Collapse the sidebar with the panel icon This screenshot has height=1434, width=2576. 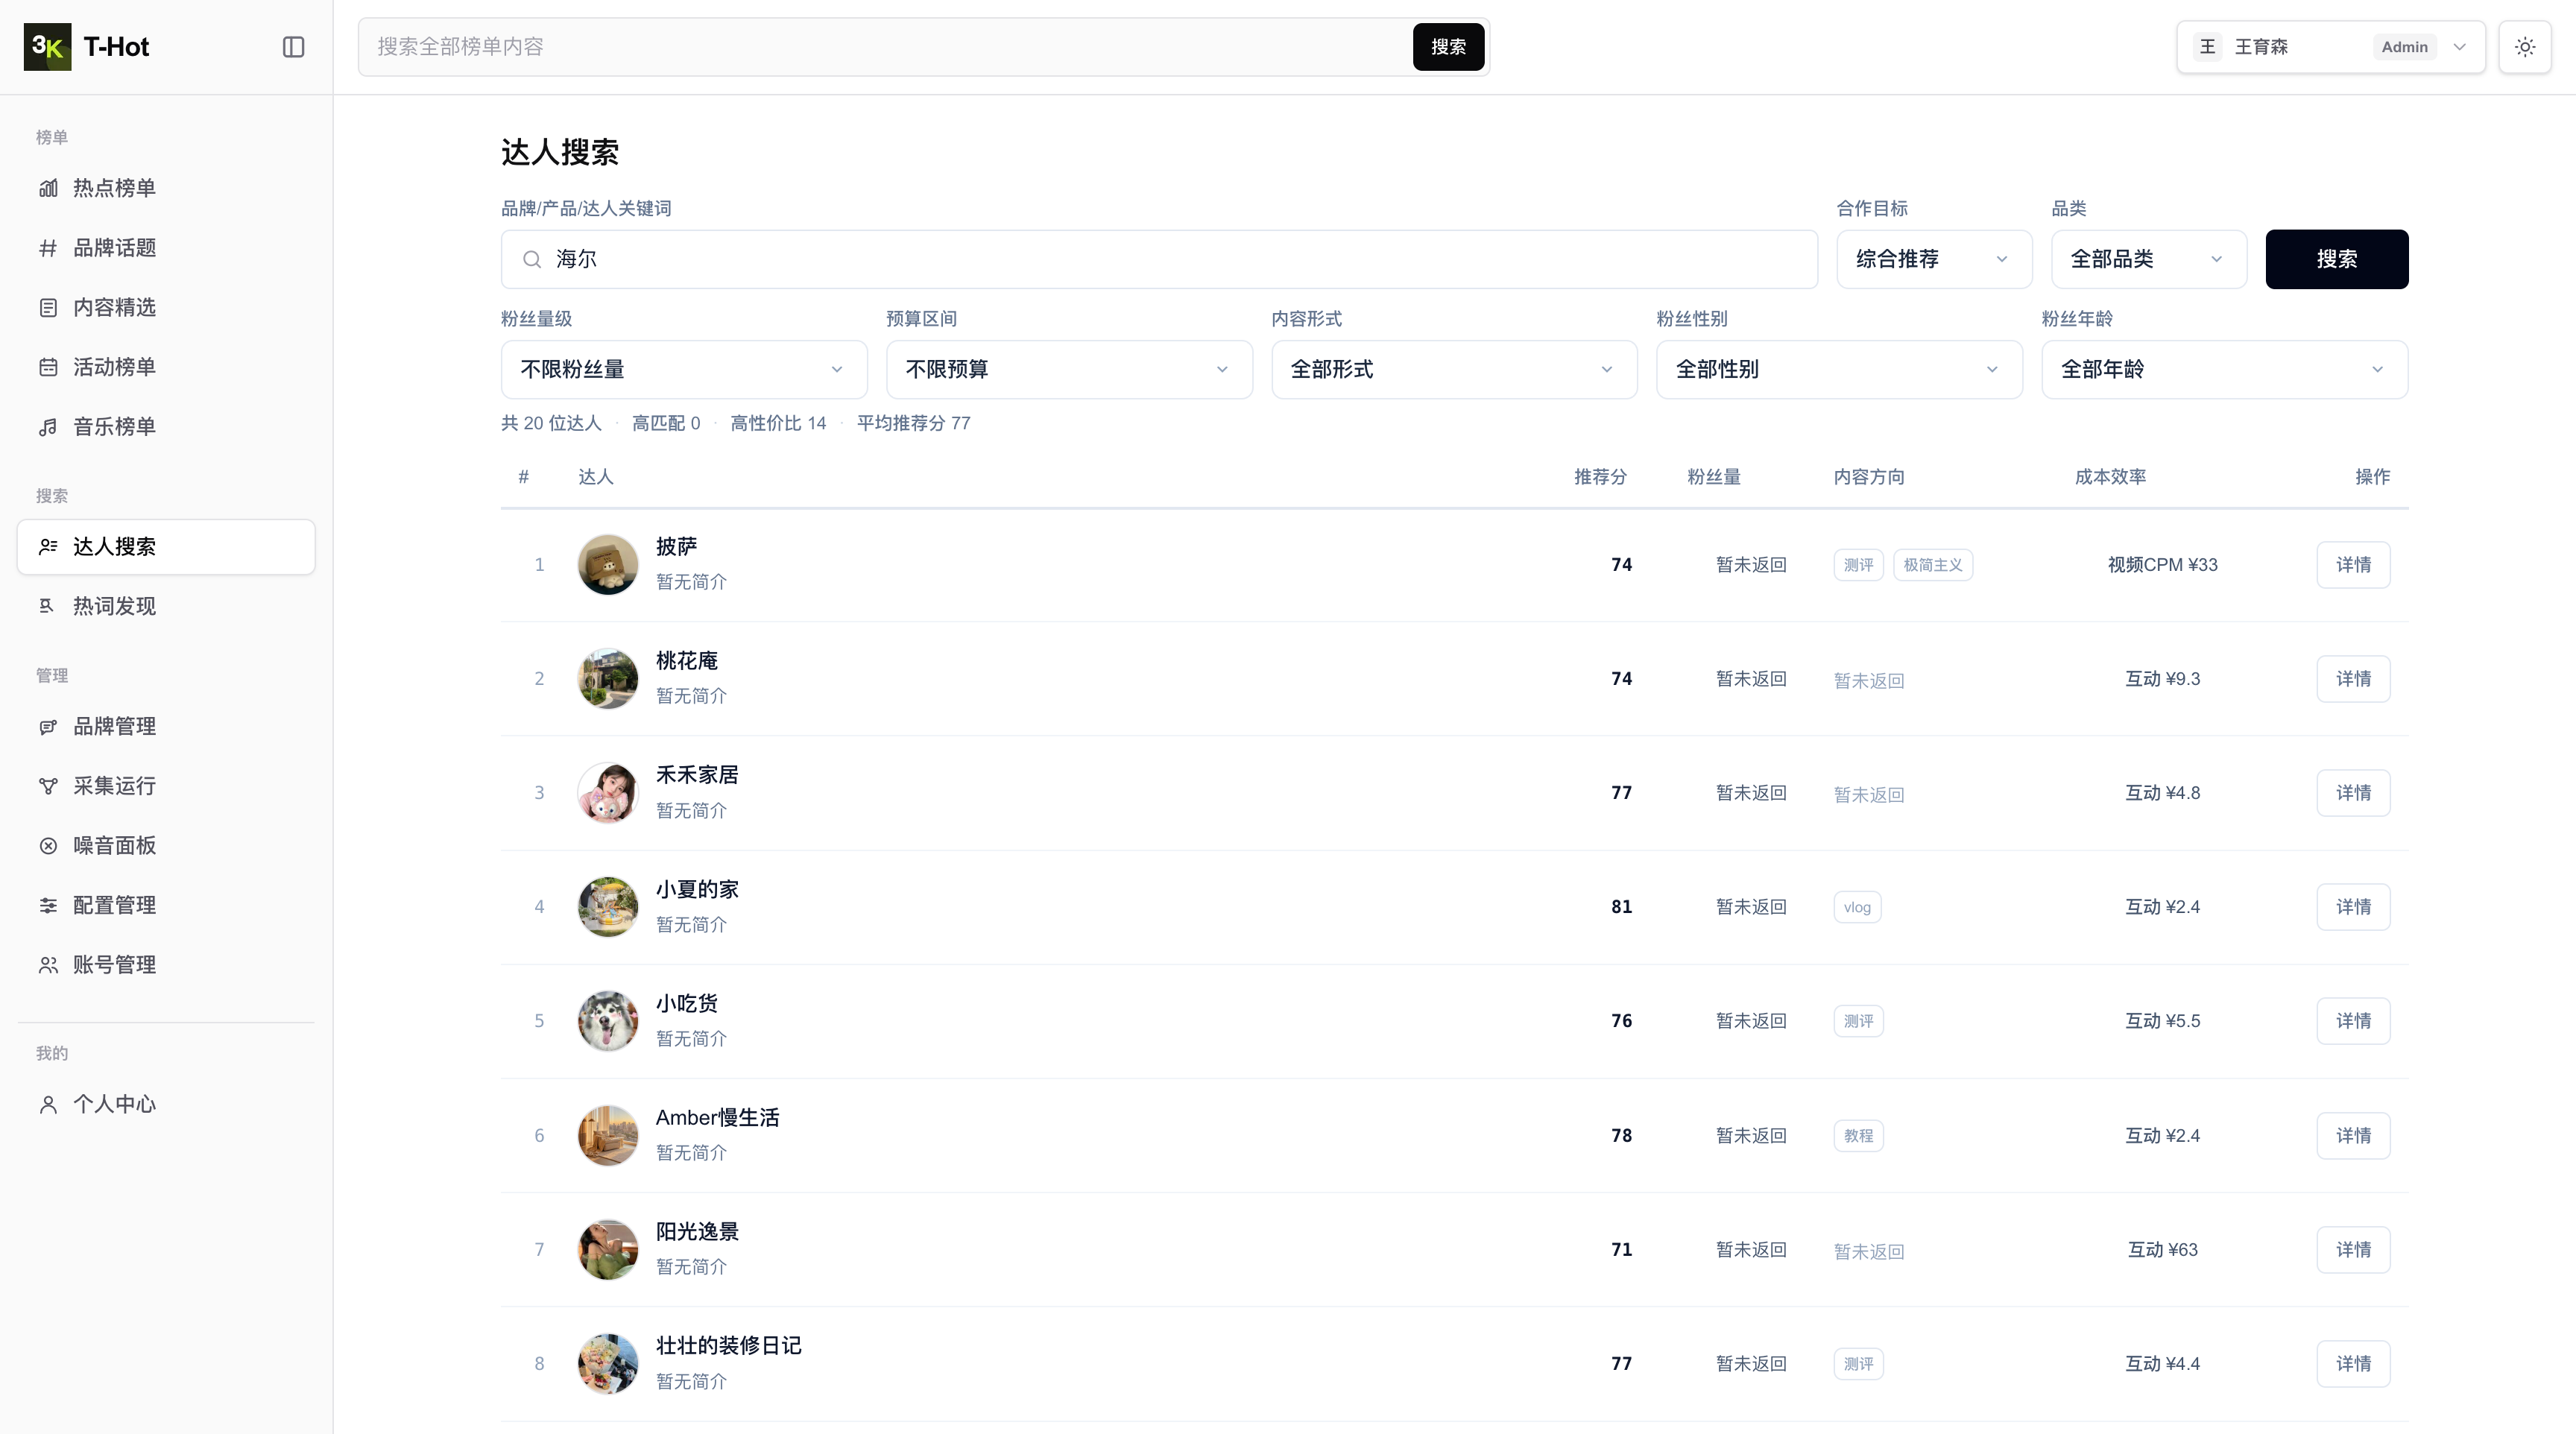pos(293,47)
